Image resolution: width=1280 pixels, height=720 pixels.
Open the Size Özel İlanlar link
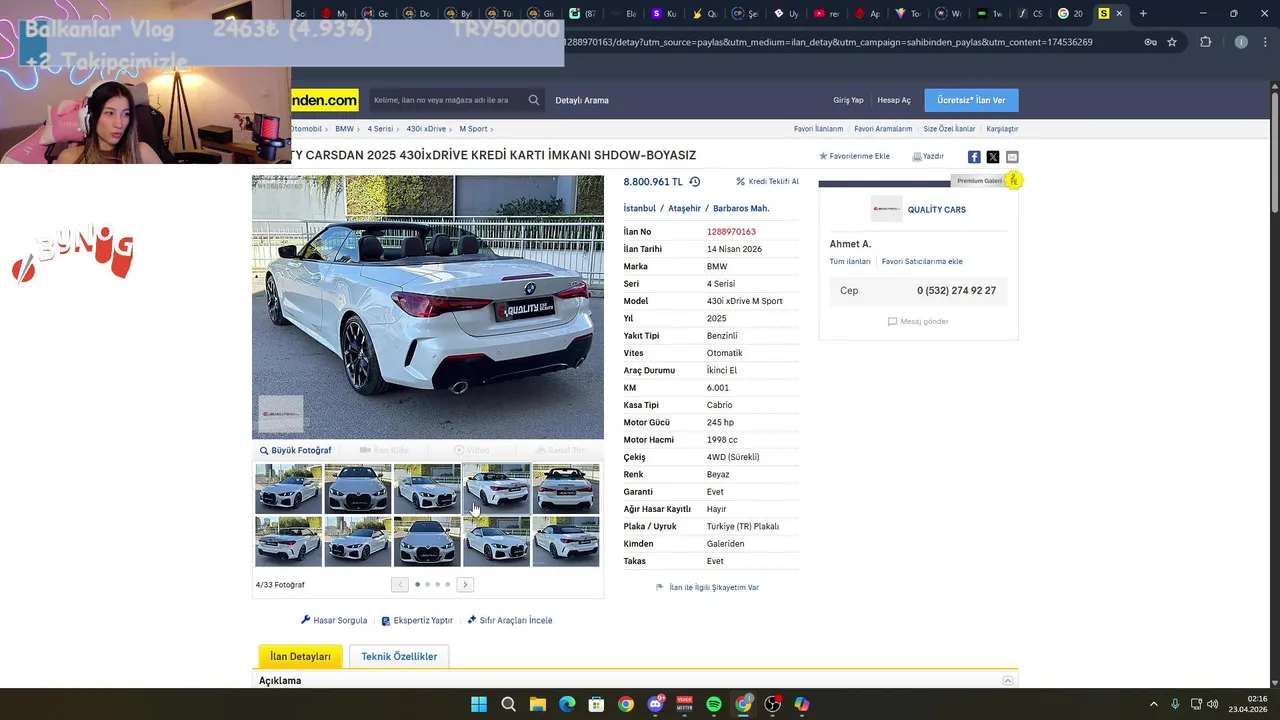pyautogui.click(x=949, y=129)
